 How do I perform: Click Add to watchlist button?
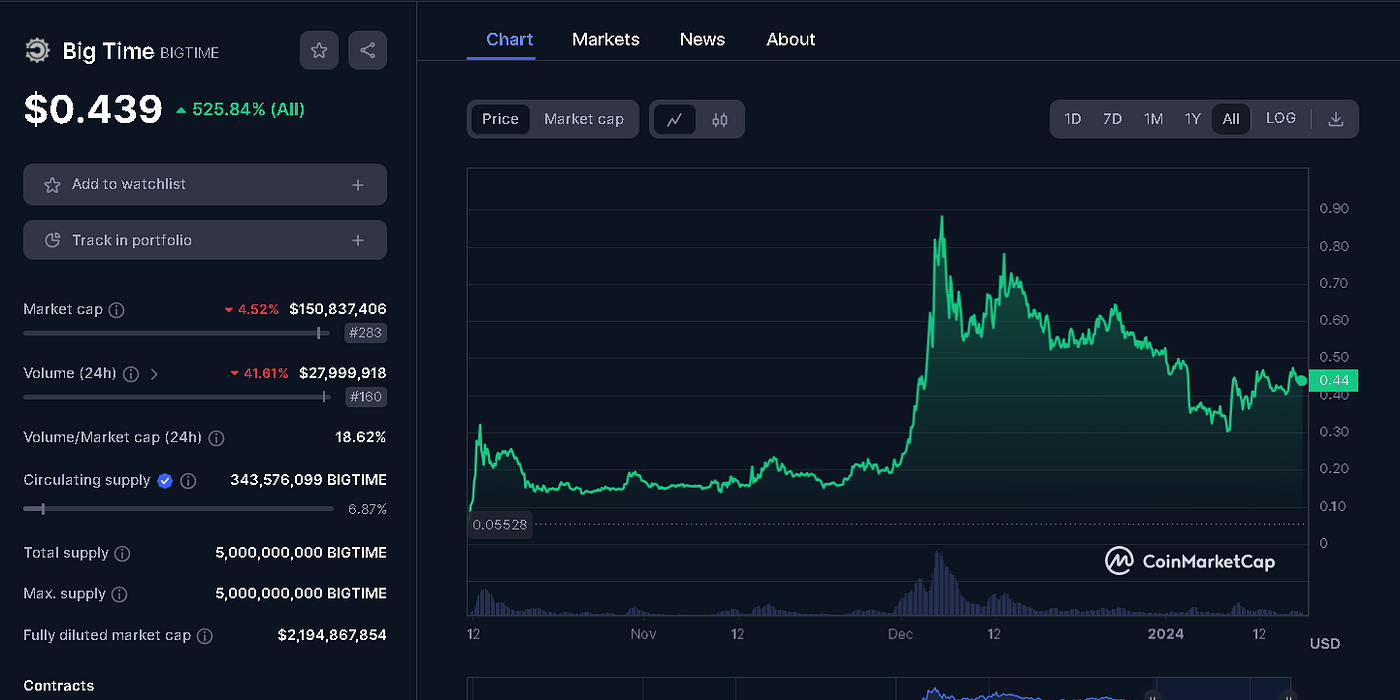pyautogui.click(x=205, y=185)
